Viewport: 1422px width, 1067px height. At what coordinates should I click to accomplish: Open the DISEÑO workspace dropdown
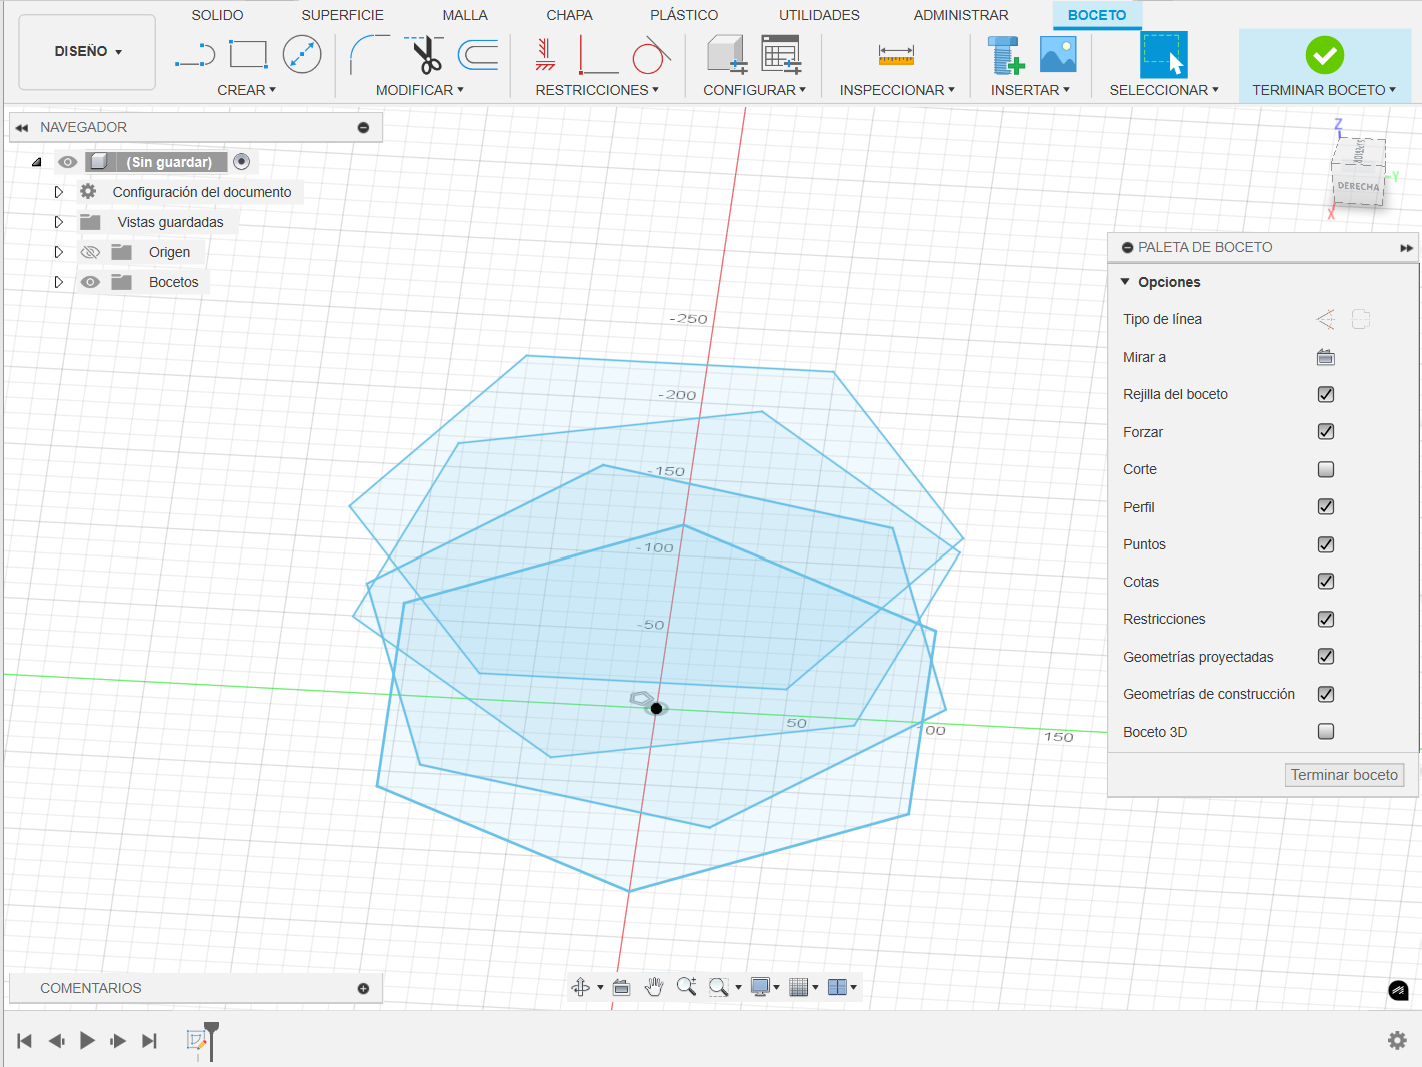click(x=88, y=51)
